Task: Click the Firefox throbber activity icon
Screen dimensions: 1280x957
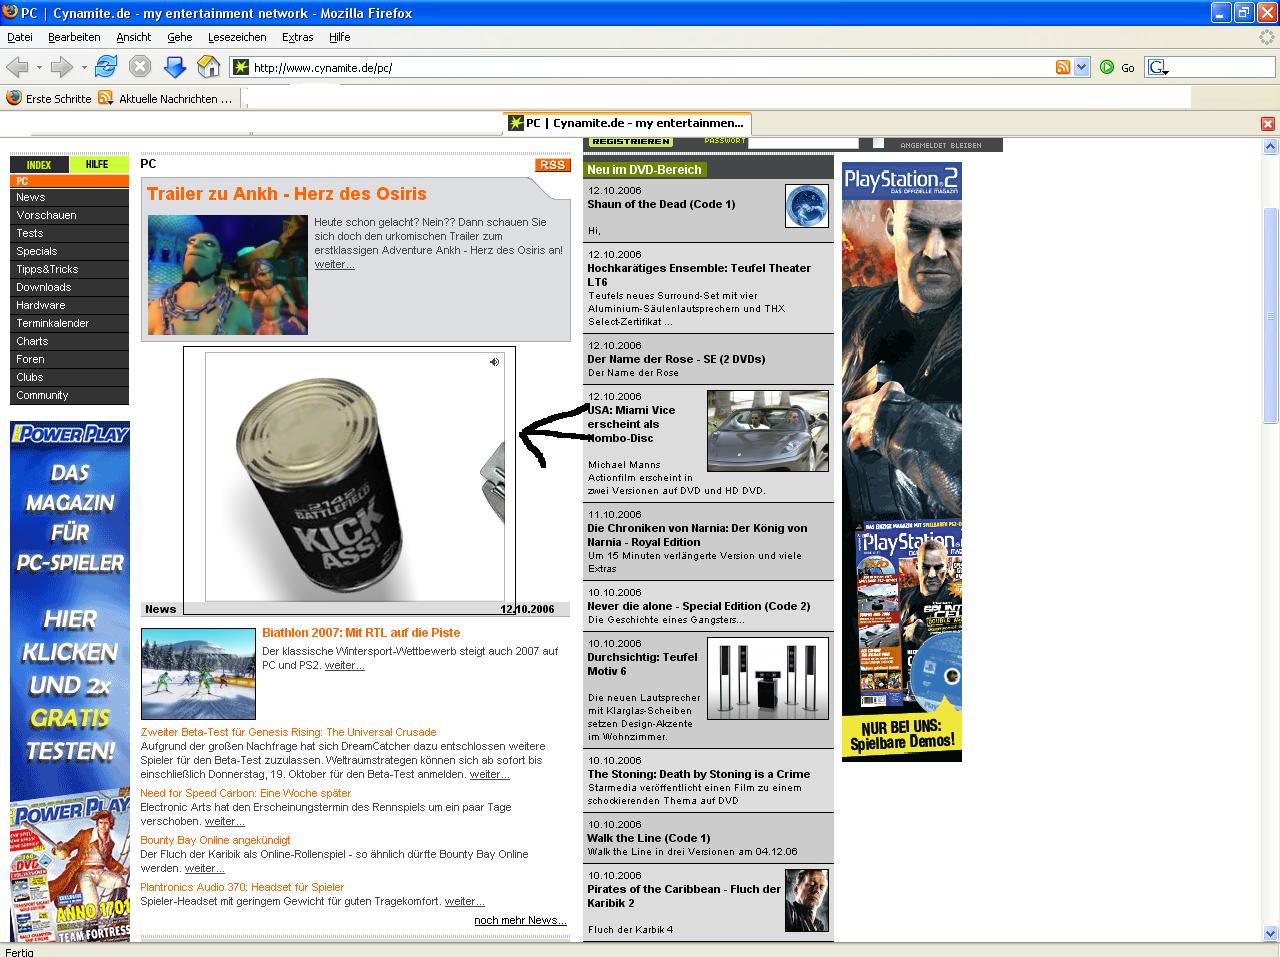Action: click(1268, 37)
